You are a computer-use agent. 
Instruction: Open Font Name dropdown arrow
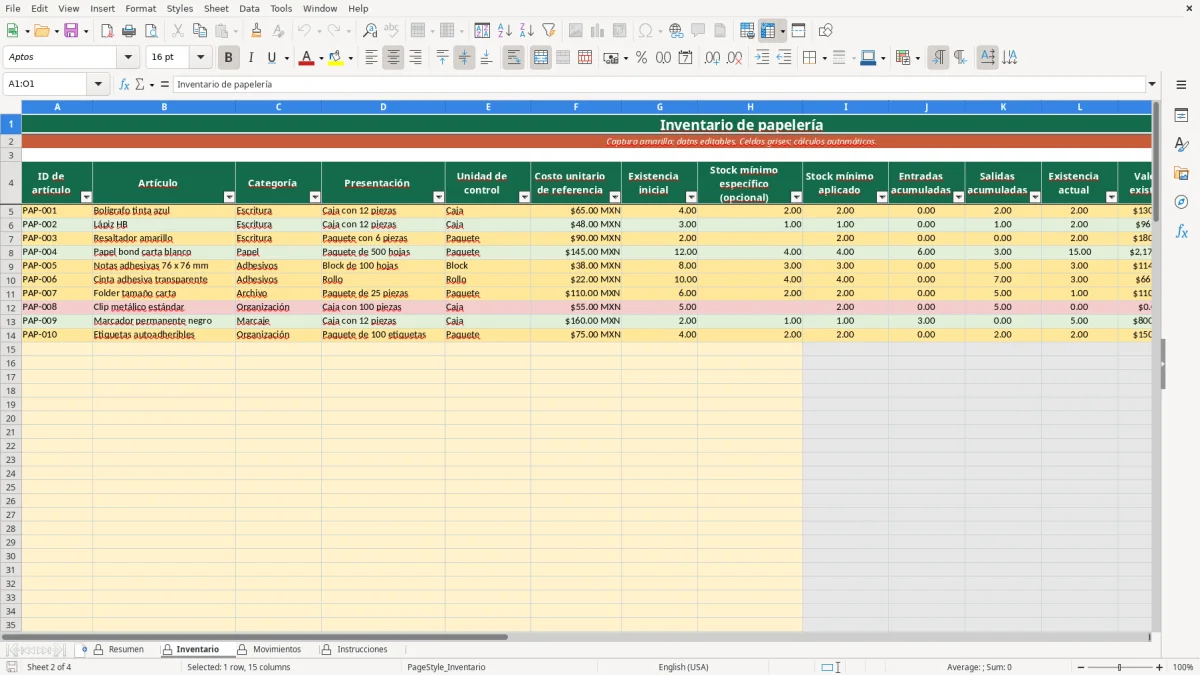pos(128,58)
